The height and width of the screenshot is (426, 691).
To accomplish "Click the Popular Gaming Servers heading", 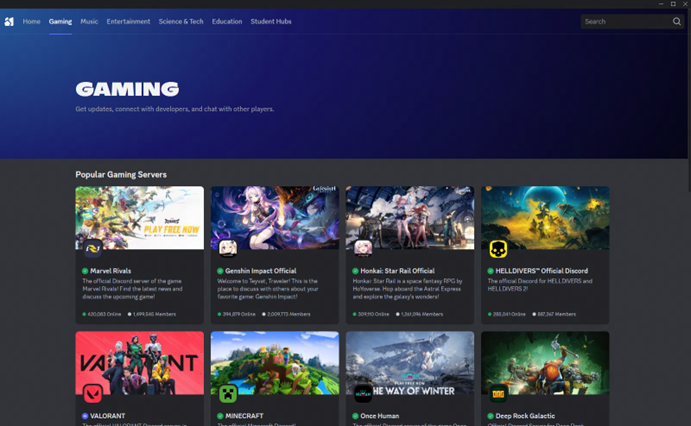I will click(121, 174).
